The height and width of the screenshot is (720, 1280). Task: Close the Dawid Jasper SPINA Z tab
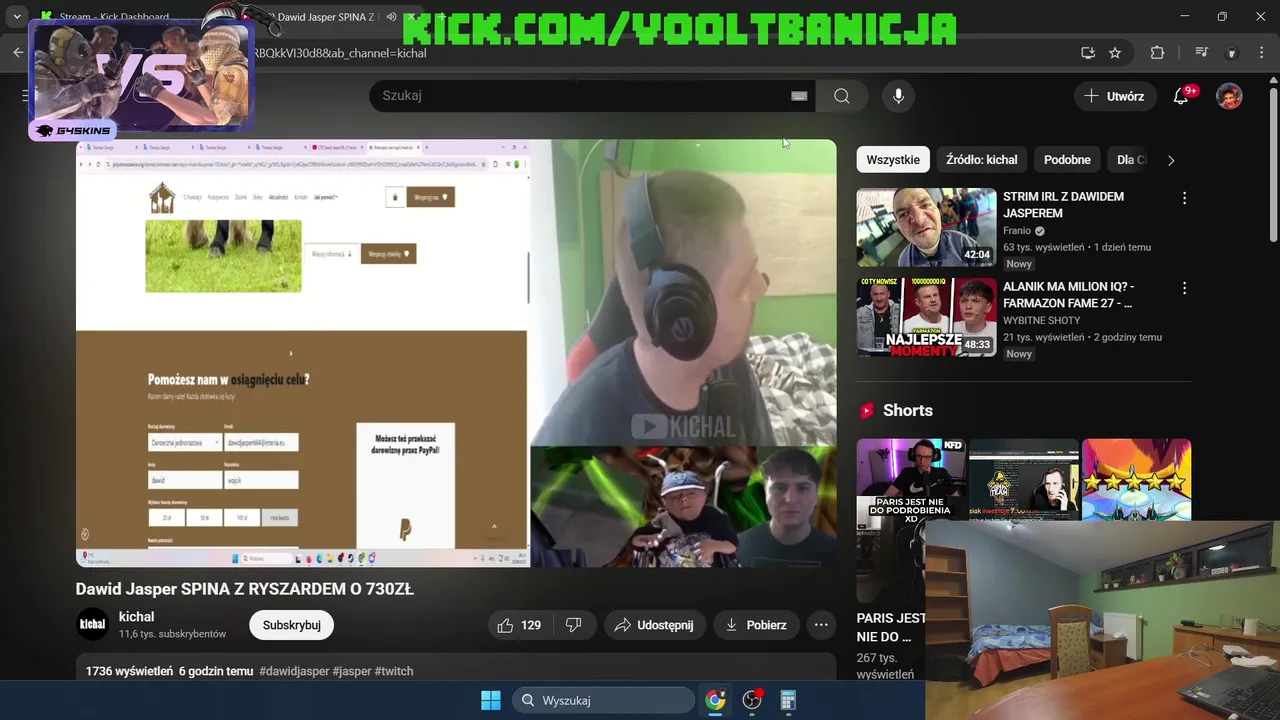[411, 17]
